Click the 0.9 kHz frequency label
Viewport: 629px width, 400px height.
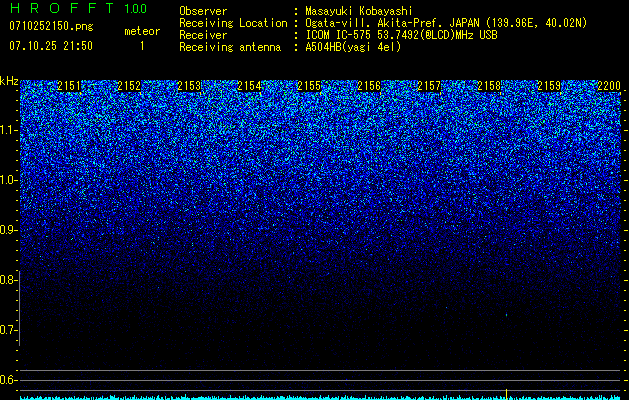(x=9, y=230)
